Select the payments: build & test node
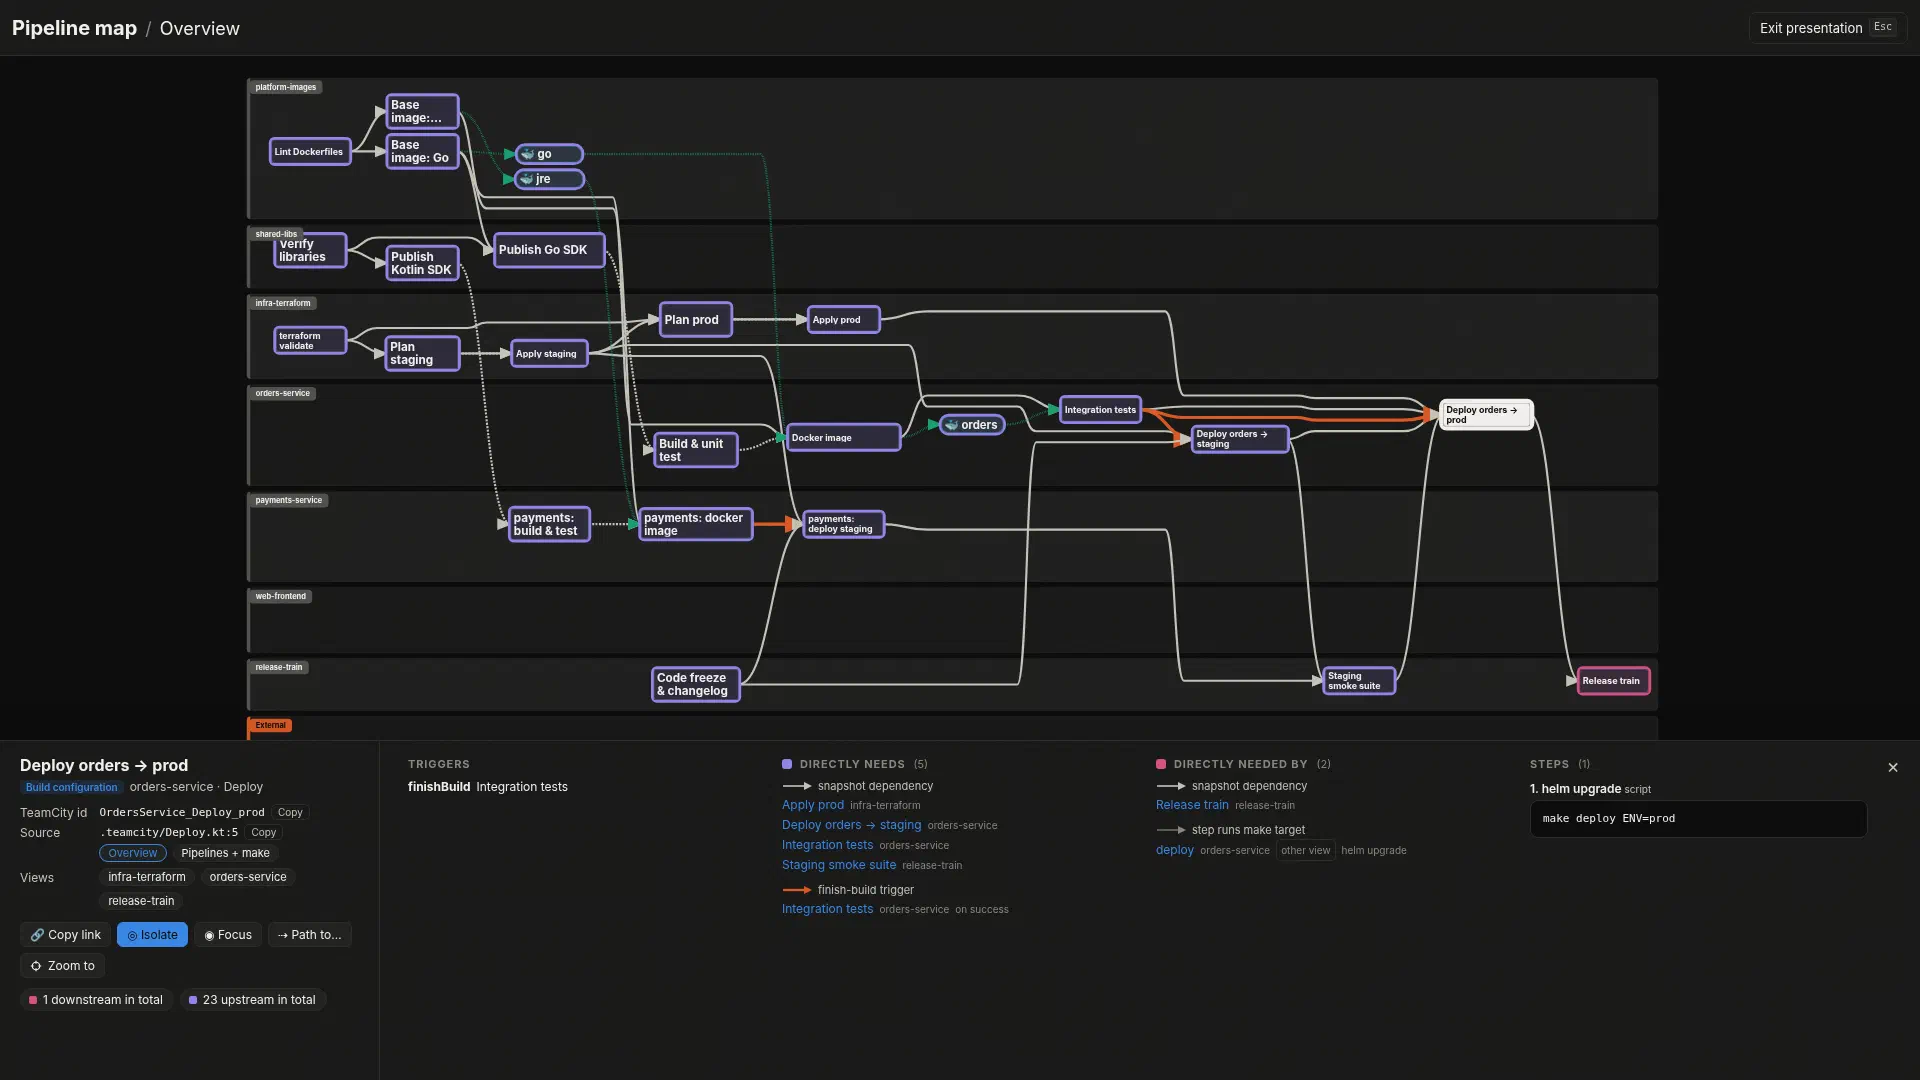Screen dimensions: 1920x1080 coord(549,524)
